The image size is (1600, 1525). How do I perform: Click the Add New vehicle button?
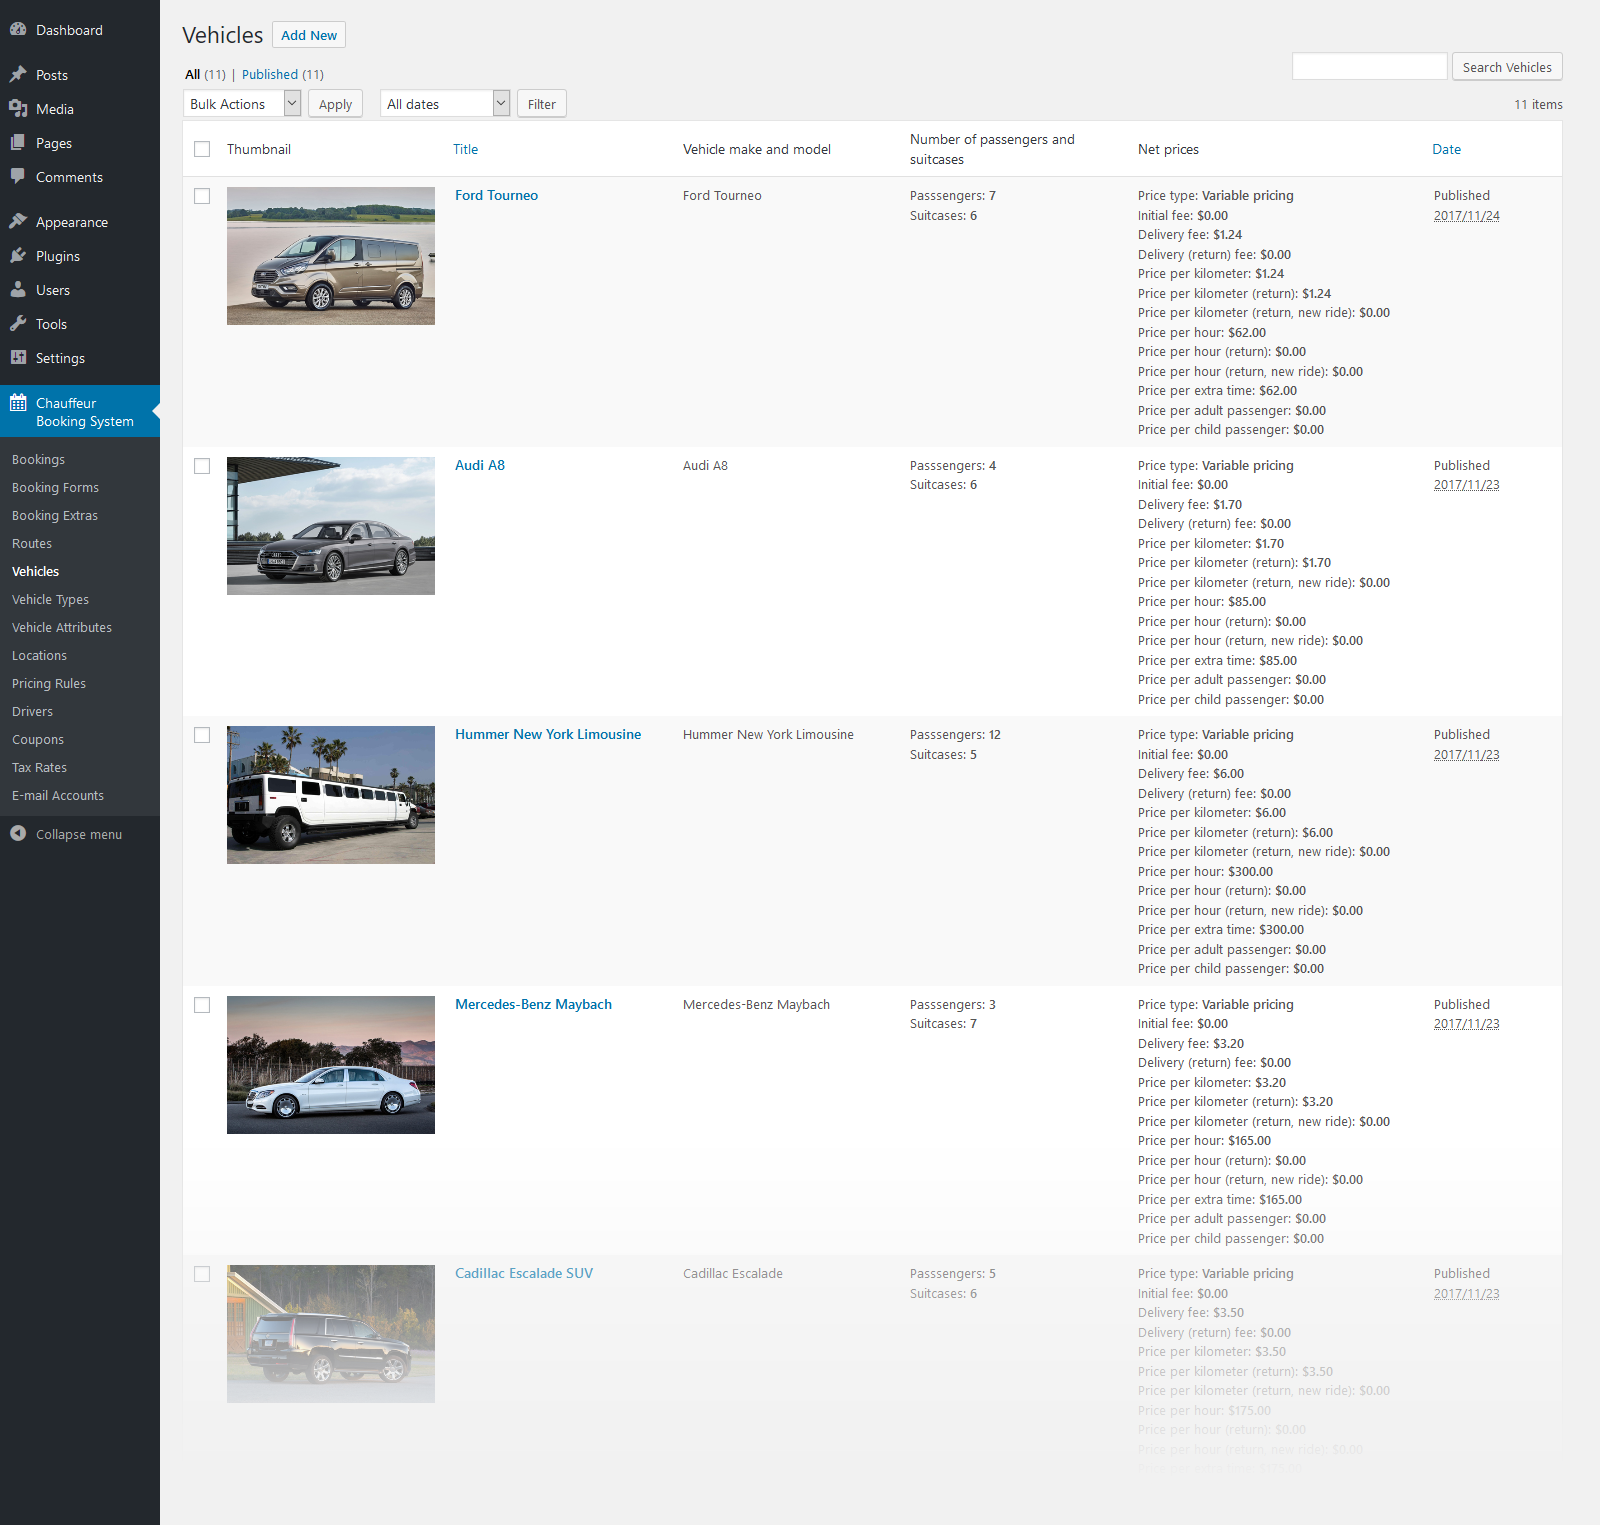click(309, 35)
